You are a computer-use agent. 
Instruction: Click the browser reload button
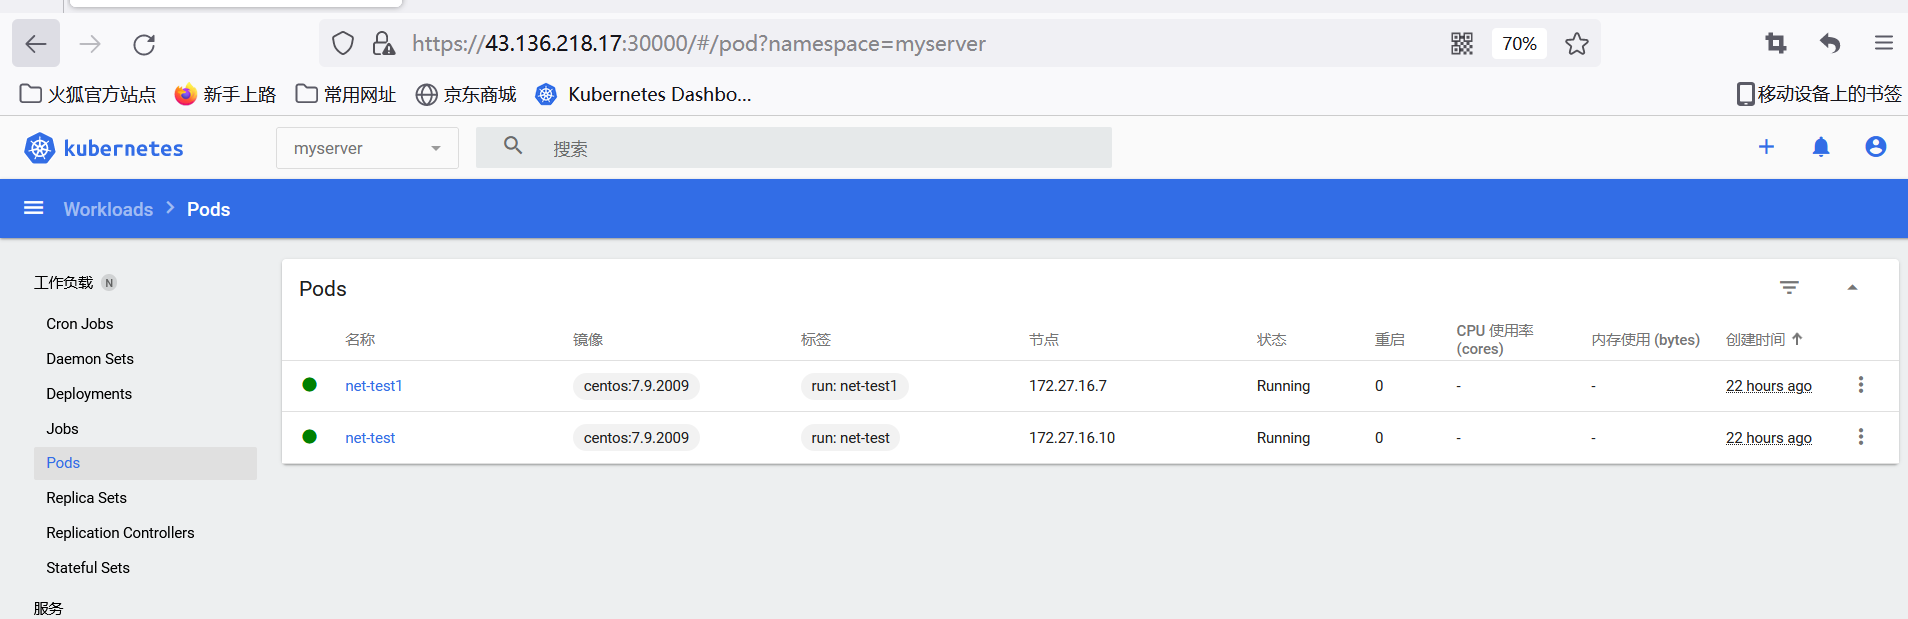(x=144, y=44)
